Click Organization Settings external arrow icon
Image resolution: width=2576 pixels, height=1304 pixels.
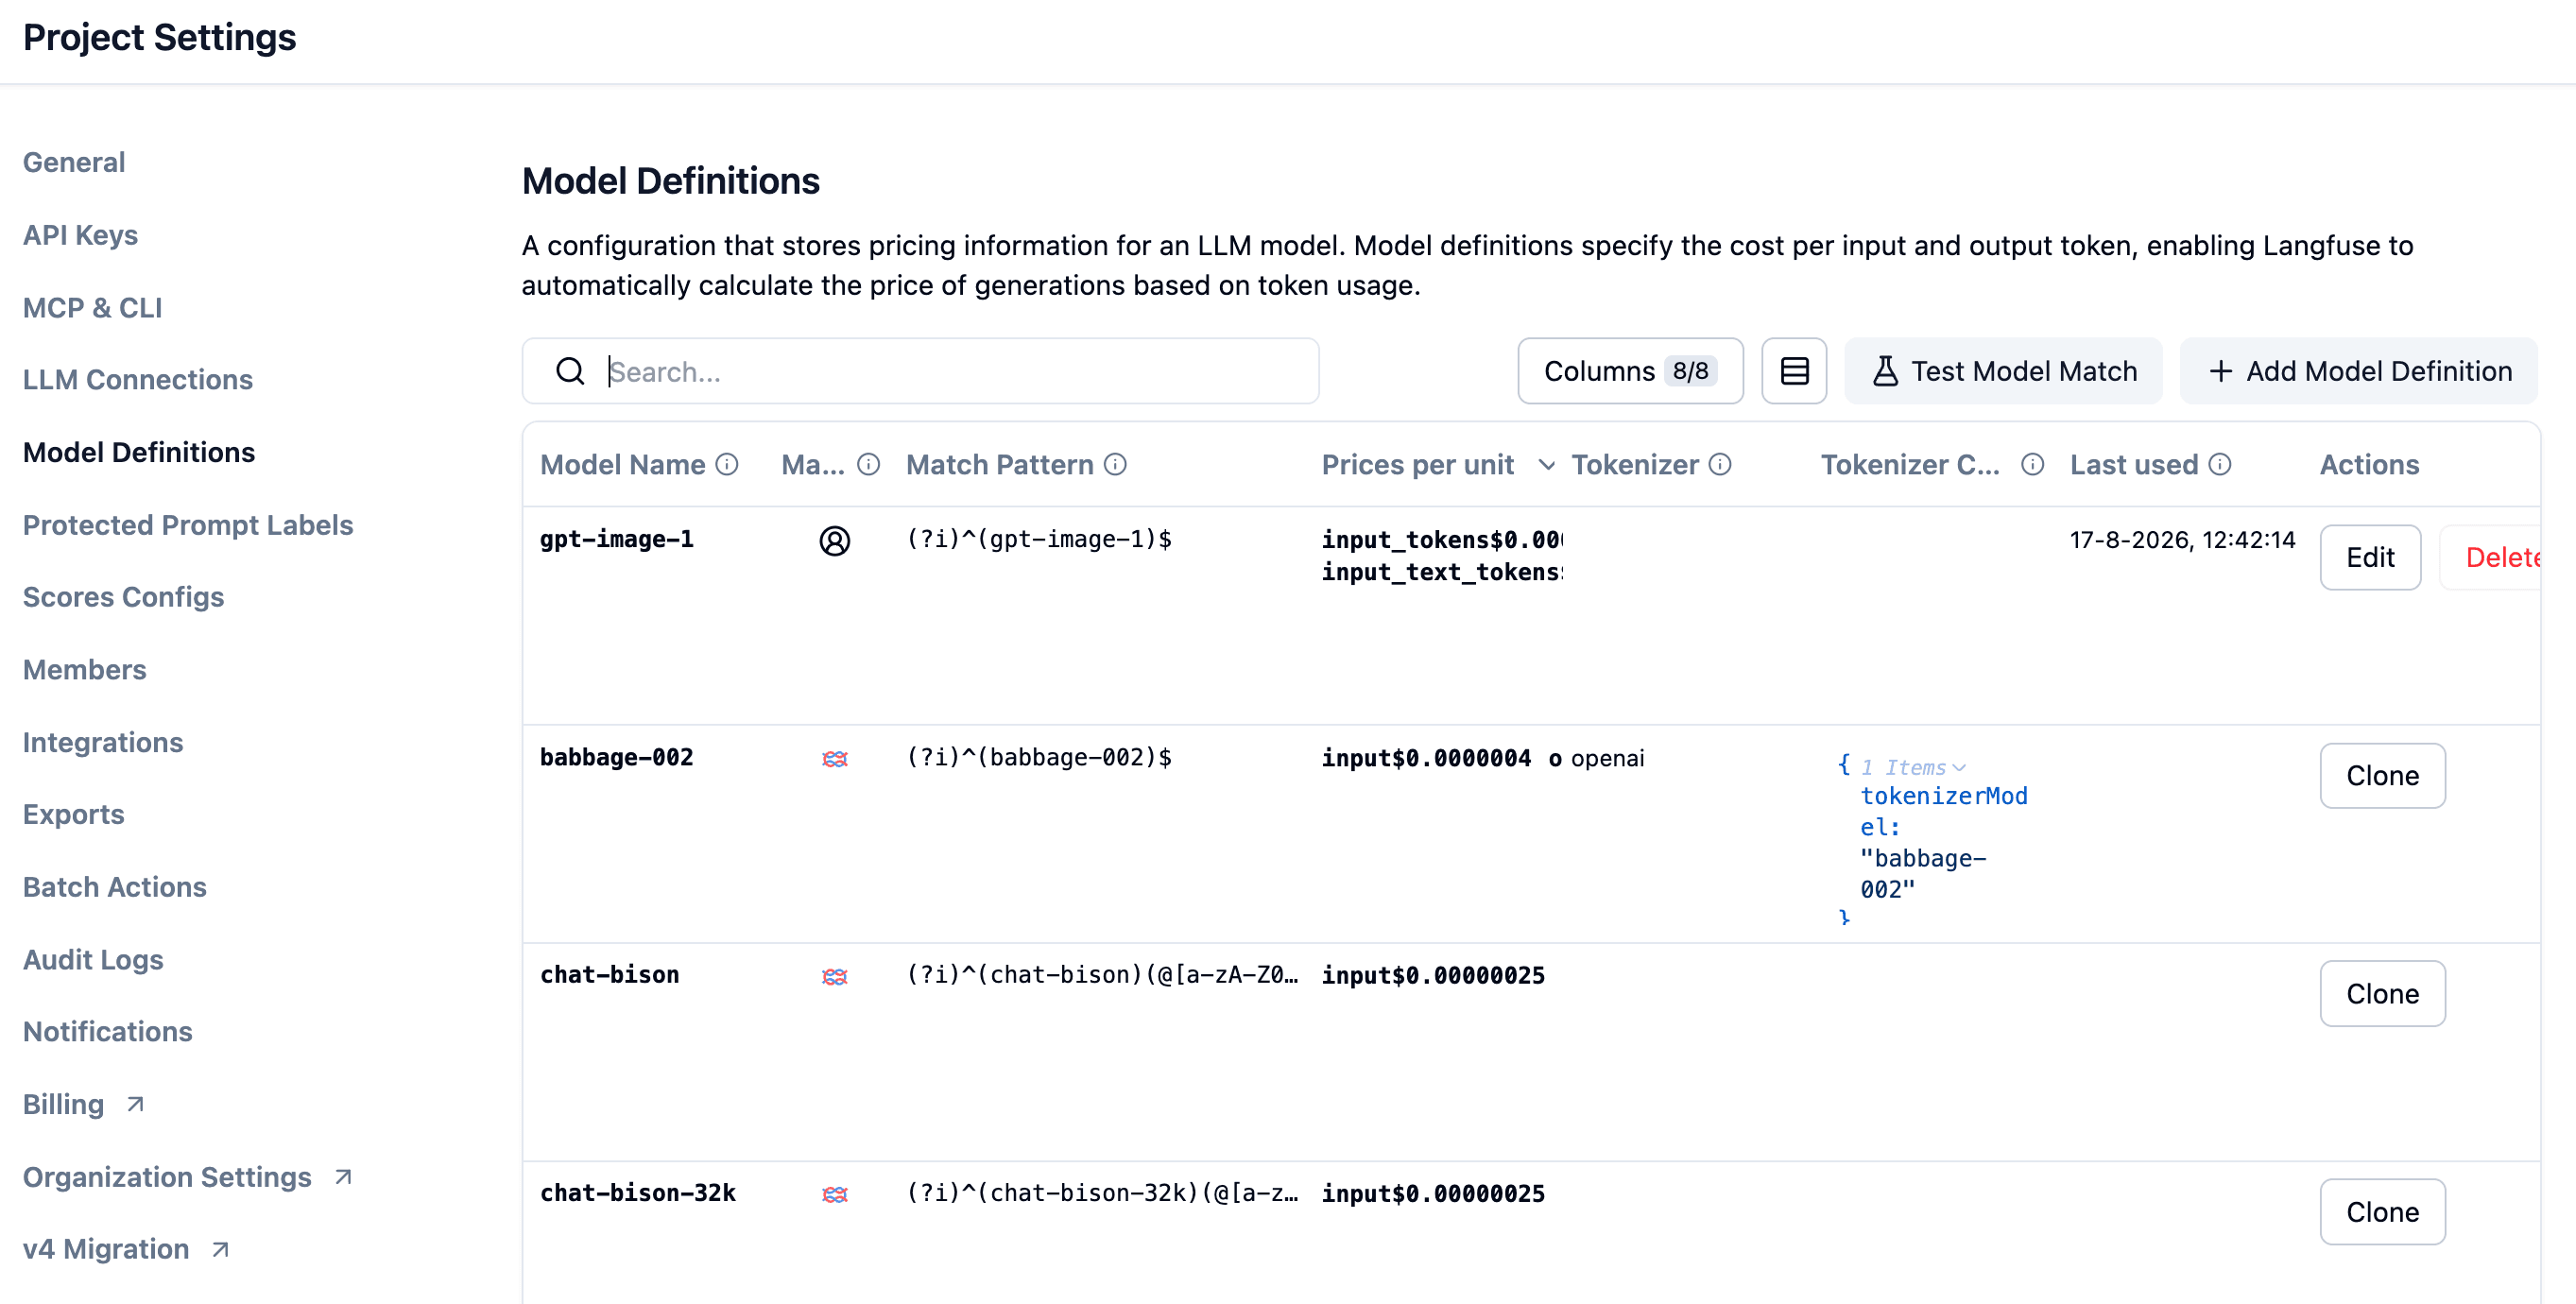point(343,1177)
